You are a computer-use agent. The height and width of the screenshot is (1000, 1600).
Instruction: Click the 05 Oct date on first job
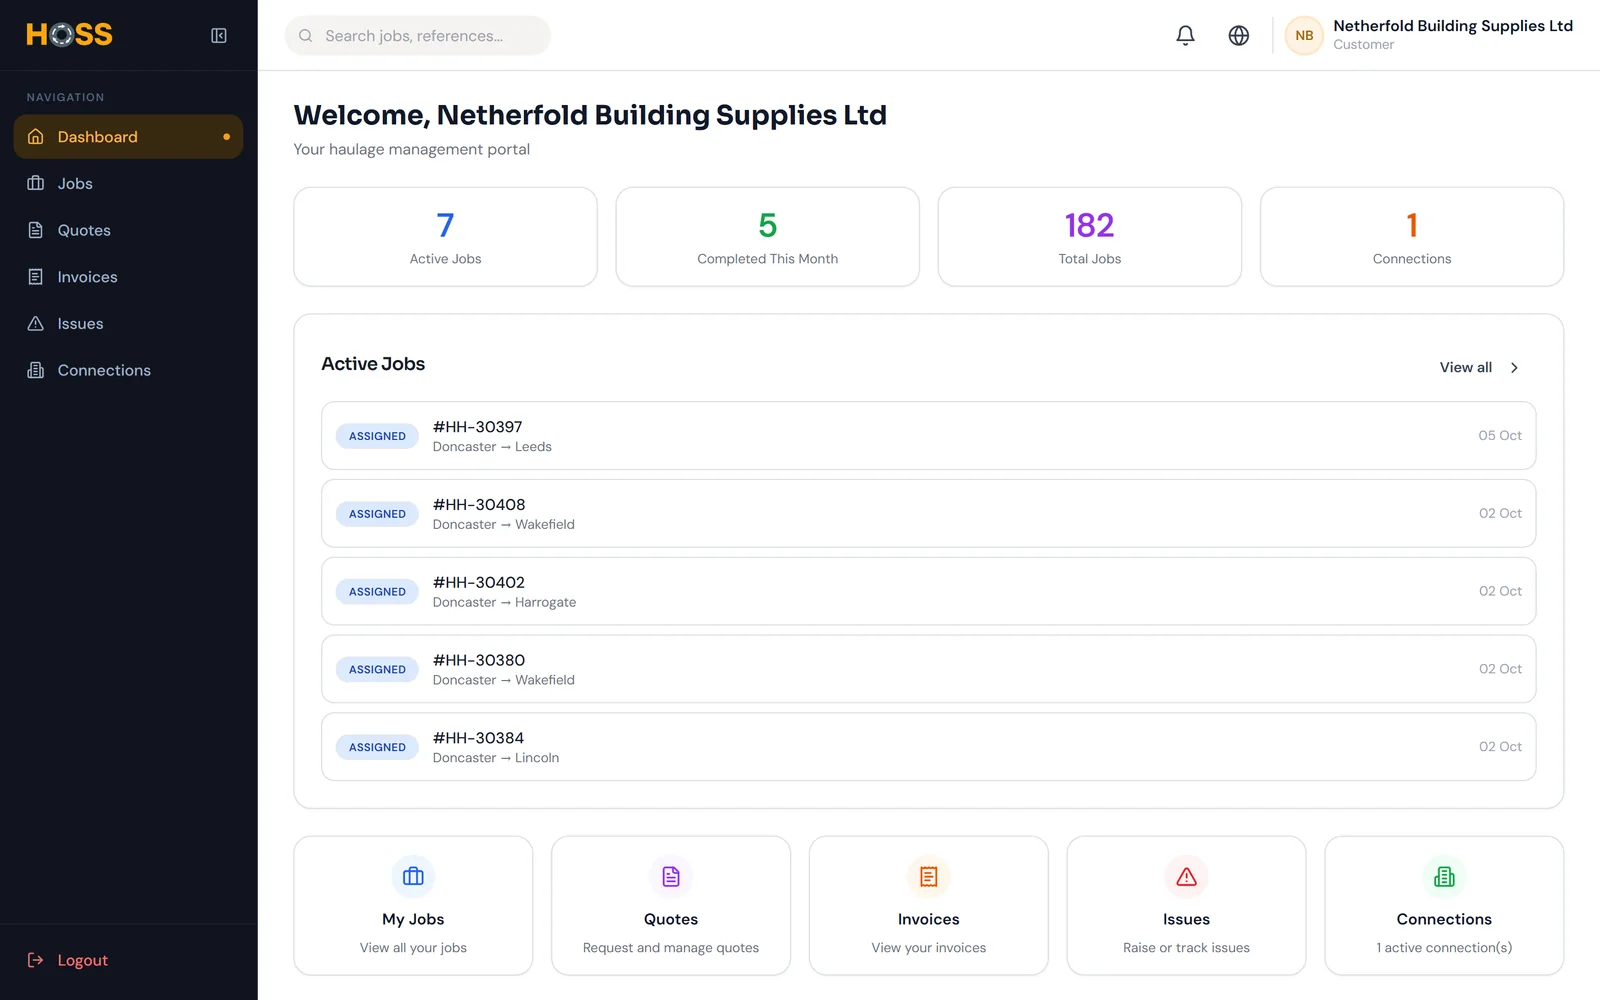click(1500, 436)
